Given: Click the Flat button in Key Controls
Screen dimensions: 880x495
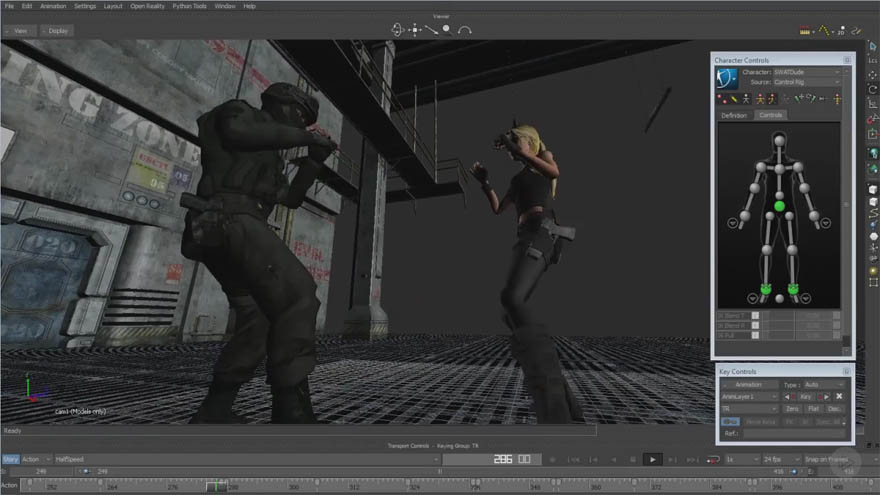Looking at the screenshot, I should (813, 409).
